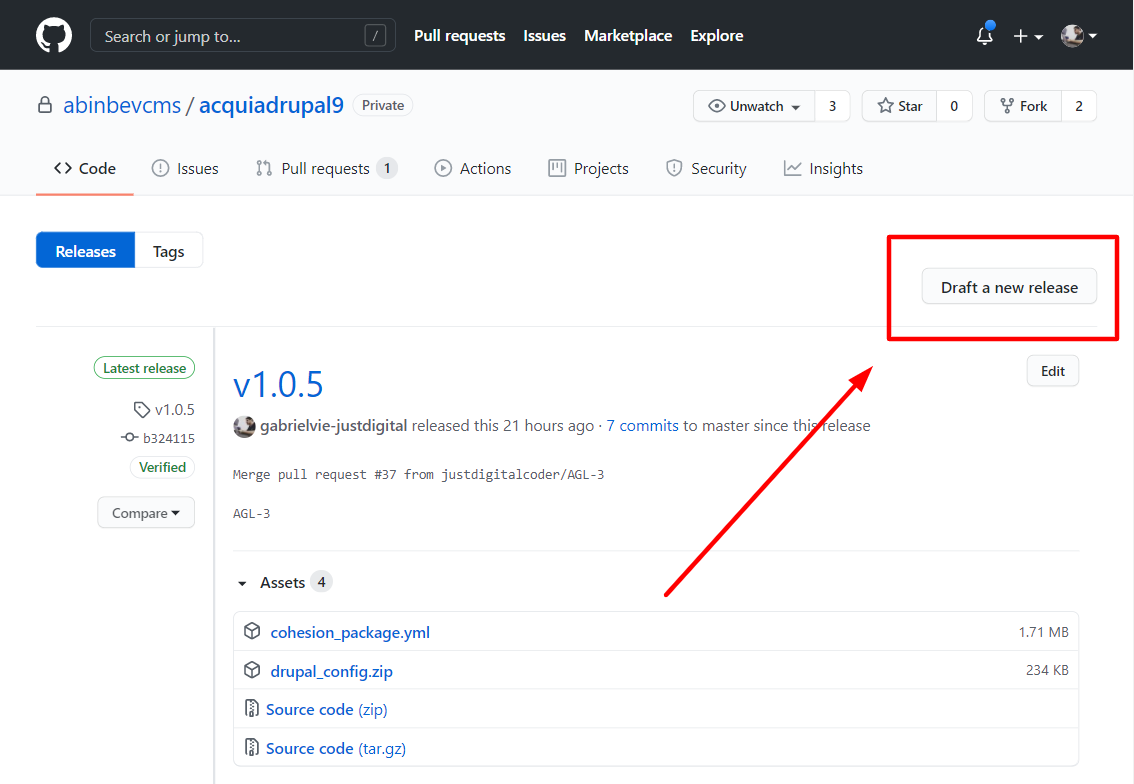This screenshot has width=1134, height=784.
Task: Click the file-zip icon beside Source code (zip)
Action: pyautogui.click(x=252, y=709)
